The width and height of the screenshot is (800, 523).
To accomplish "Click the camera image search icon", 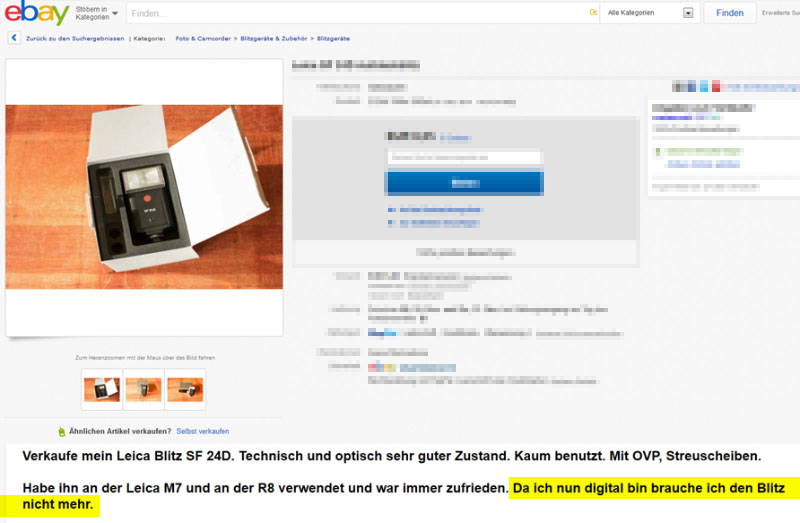I will pyautogui.click(x=593, y=13).
